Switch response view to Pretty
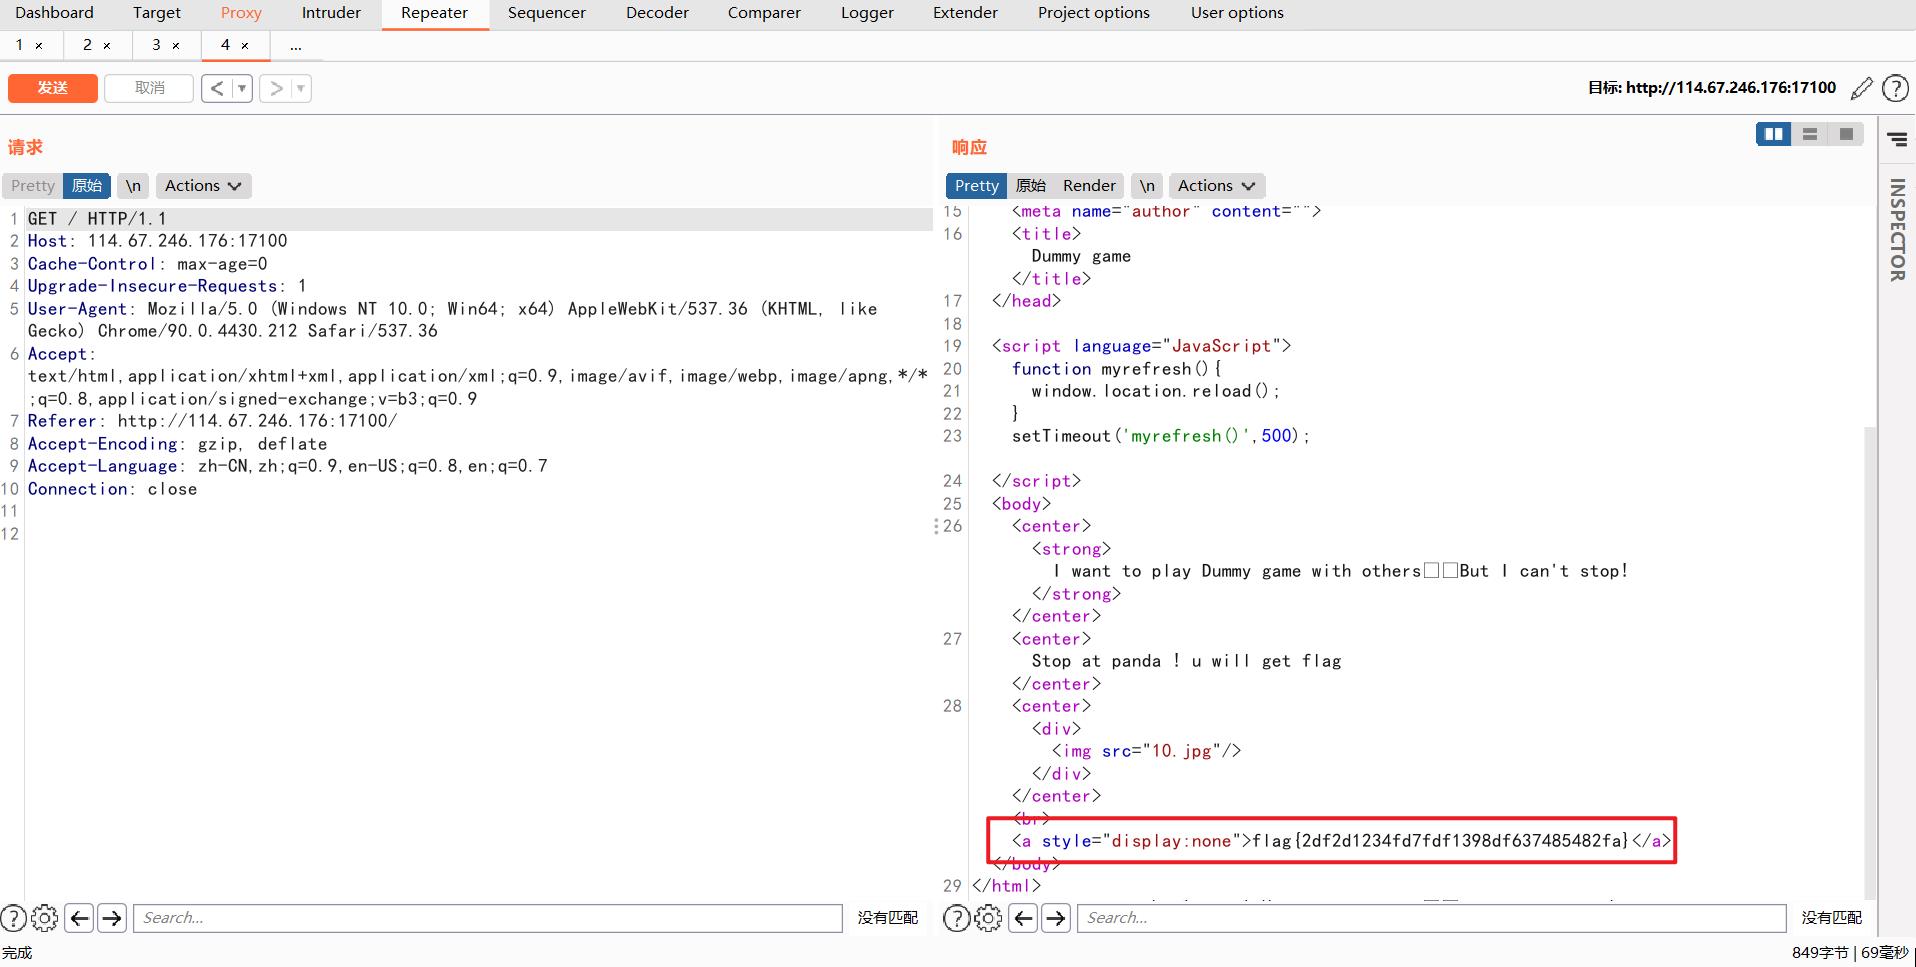The width and height of the screenshot is (1916, 967). coord(976,185)
